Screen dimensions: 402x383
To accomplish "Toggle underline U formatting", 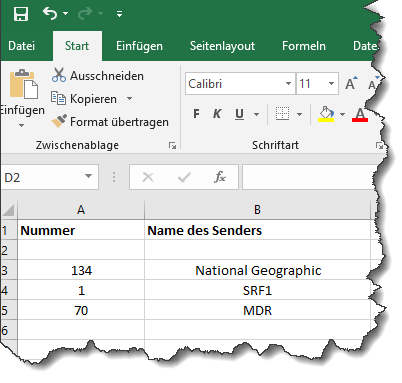I will [239, 114].
